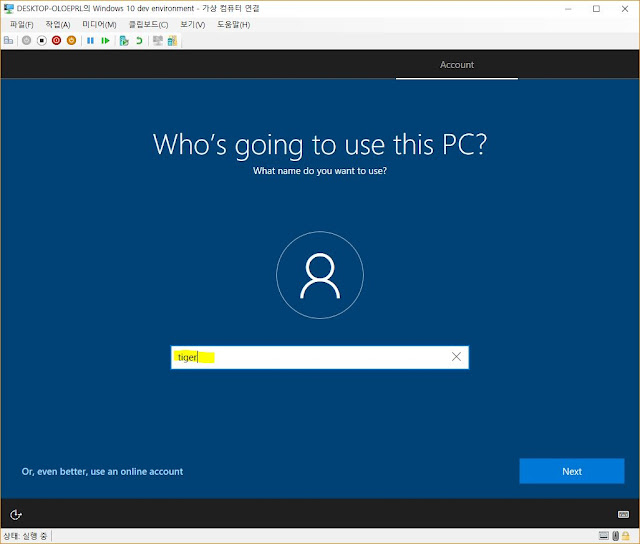
Task: Shut down the VM with the red power icon
Action: click(x=56, y=40)
